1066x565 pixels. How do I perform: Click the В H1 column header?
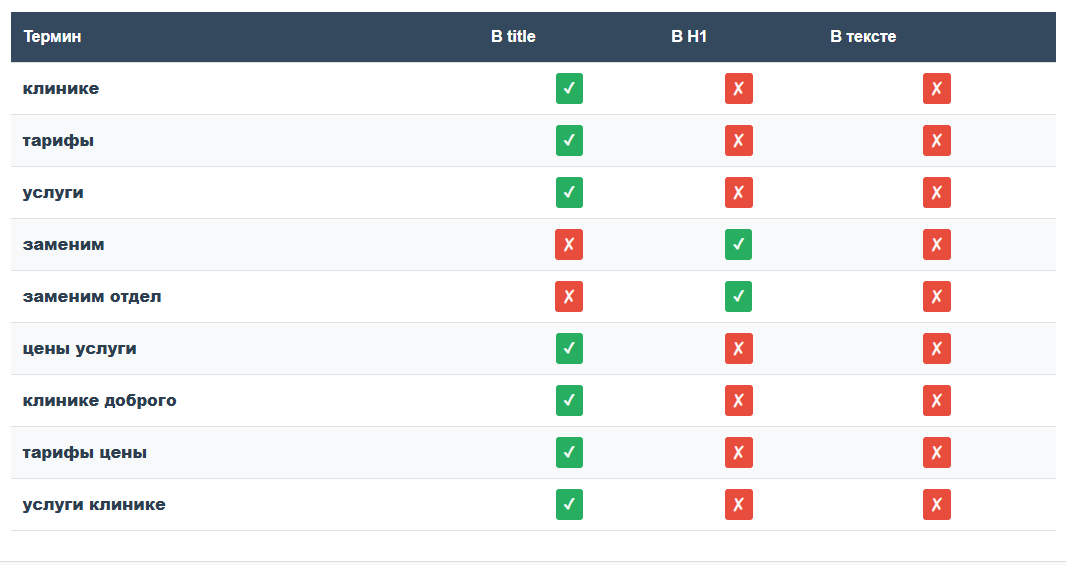tap(689, 37)
